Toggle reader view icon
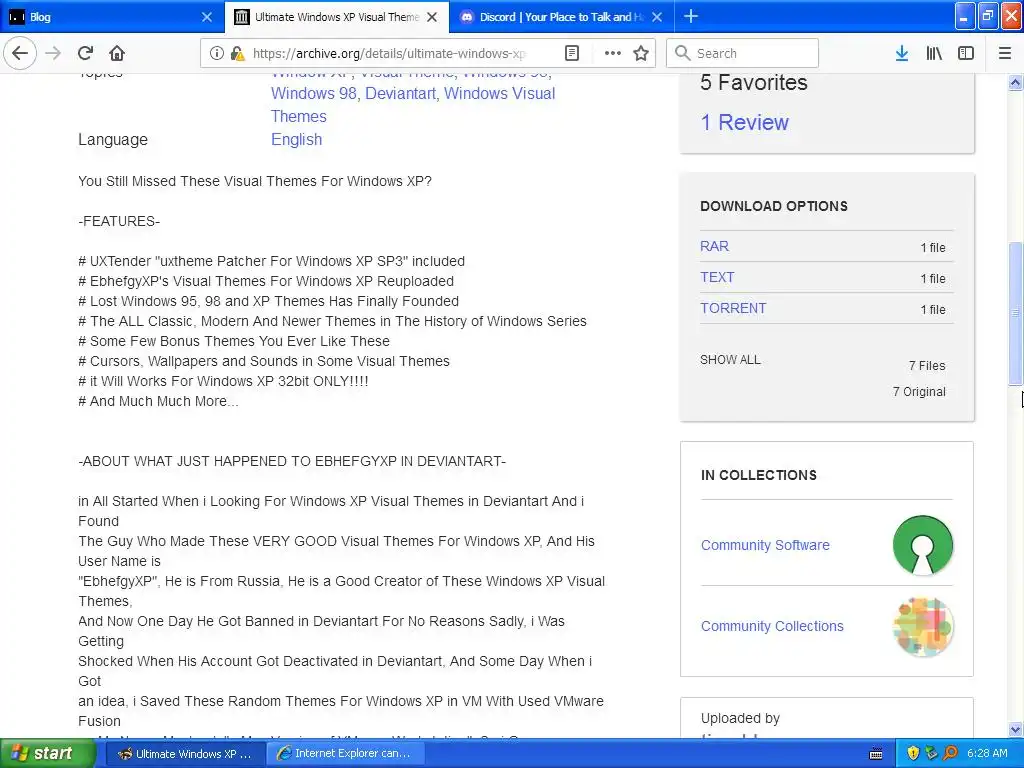 pyautogui.click(x=571, y=53)
